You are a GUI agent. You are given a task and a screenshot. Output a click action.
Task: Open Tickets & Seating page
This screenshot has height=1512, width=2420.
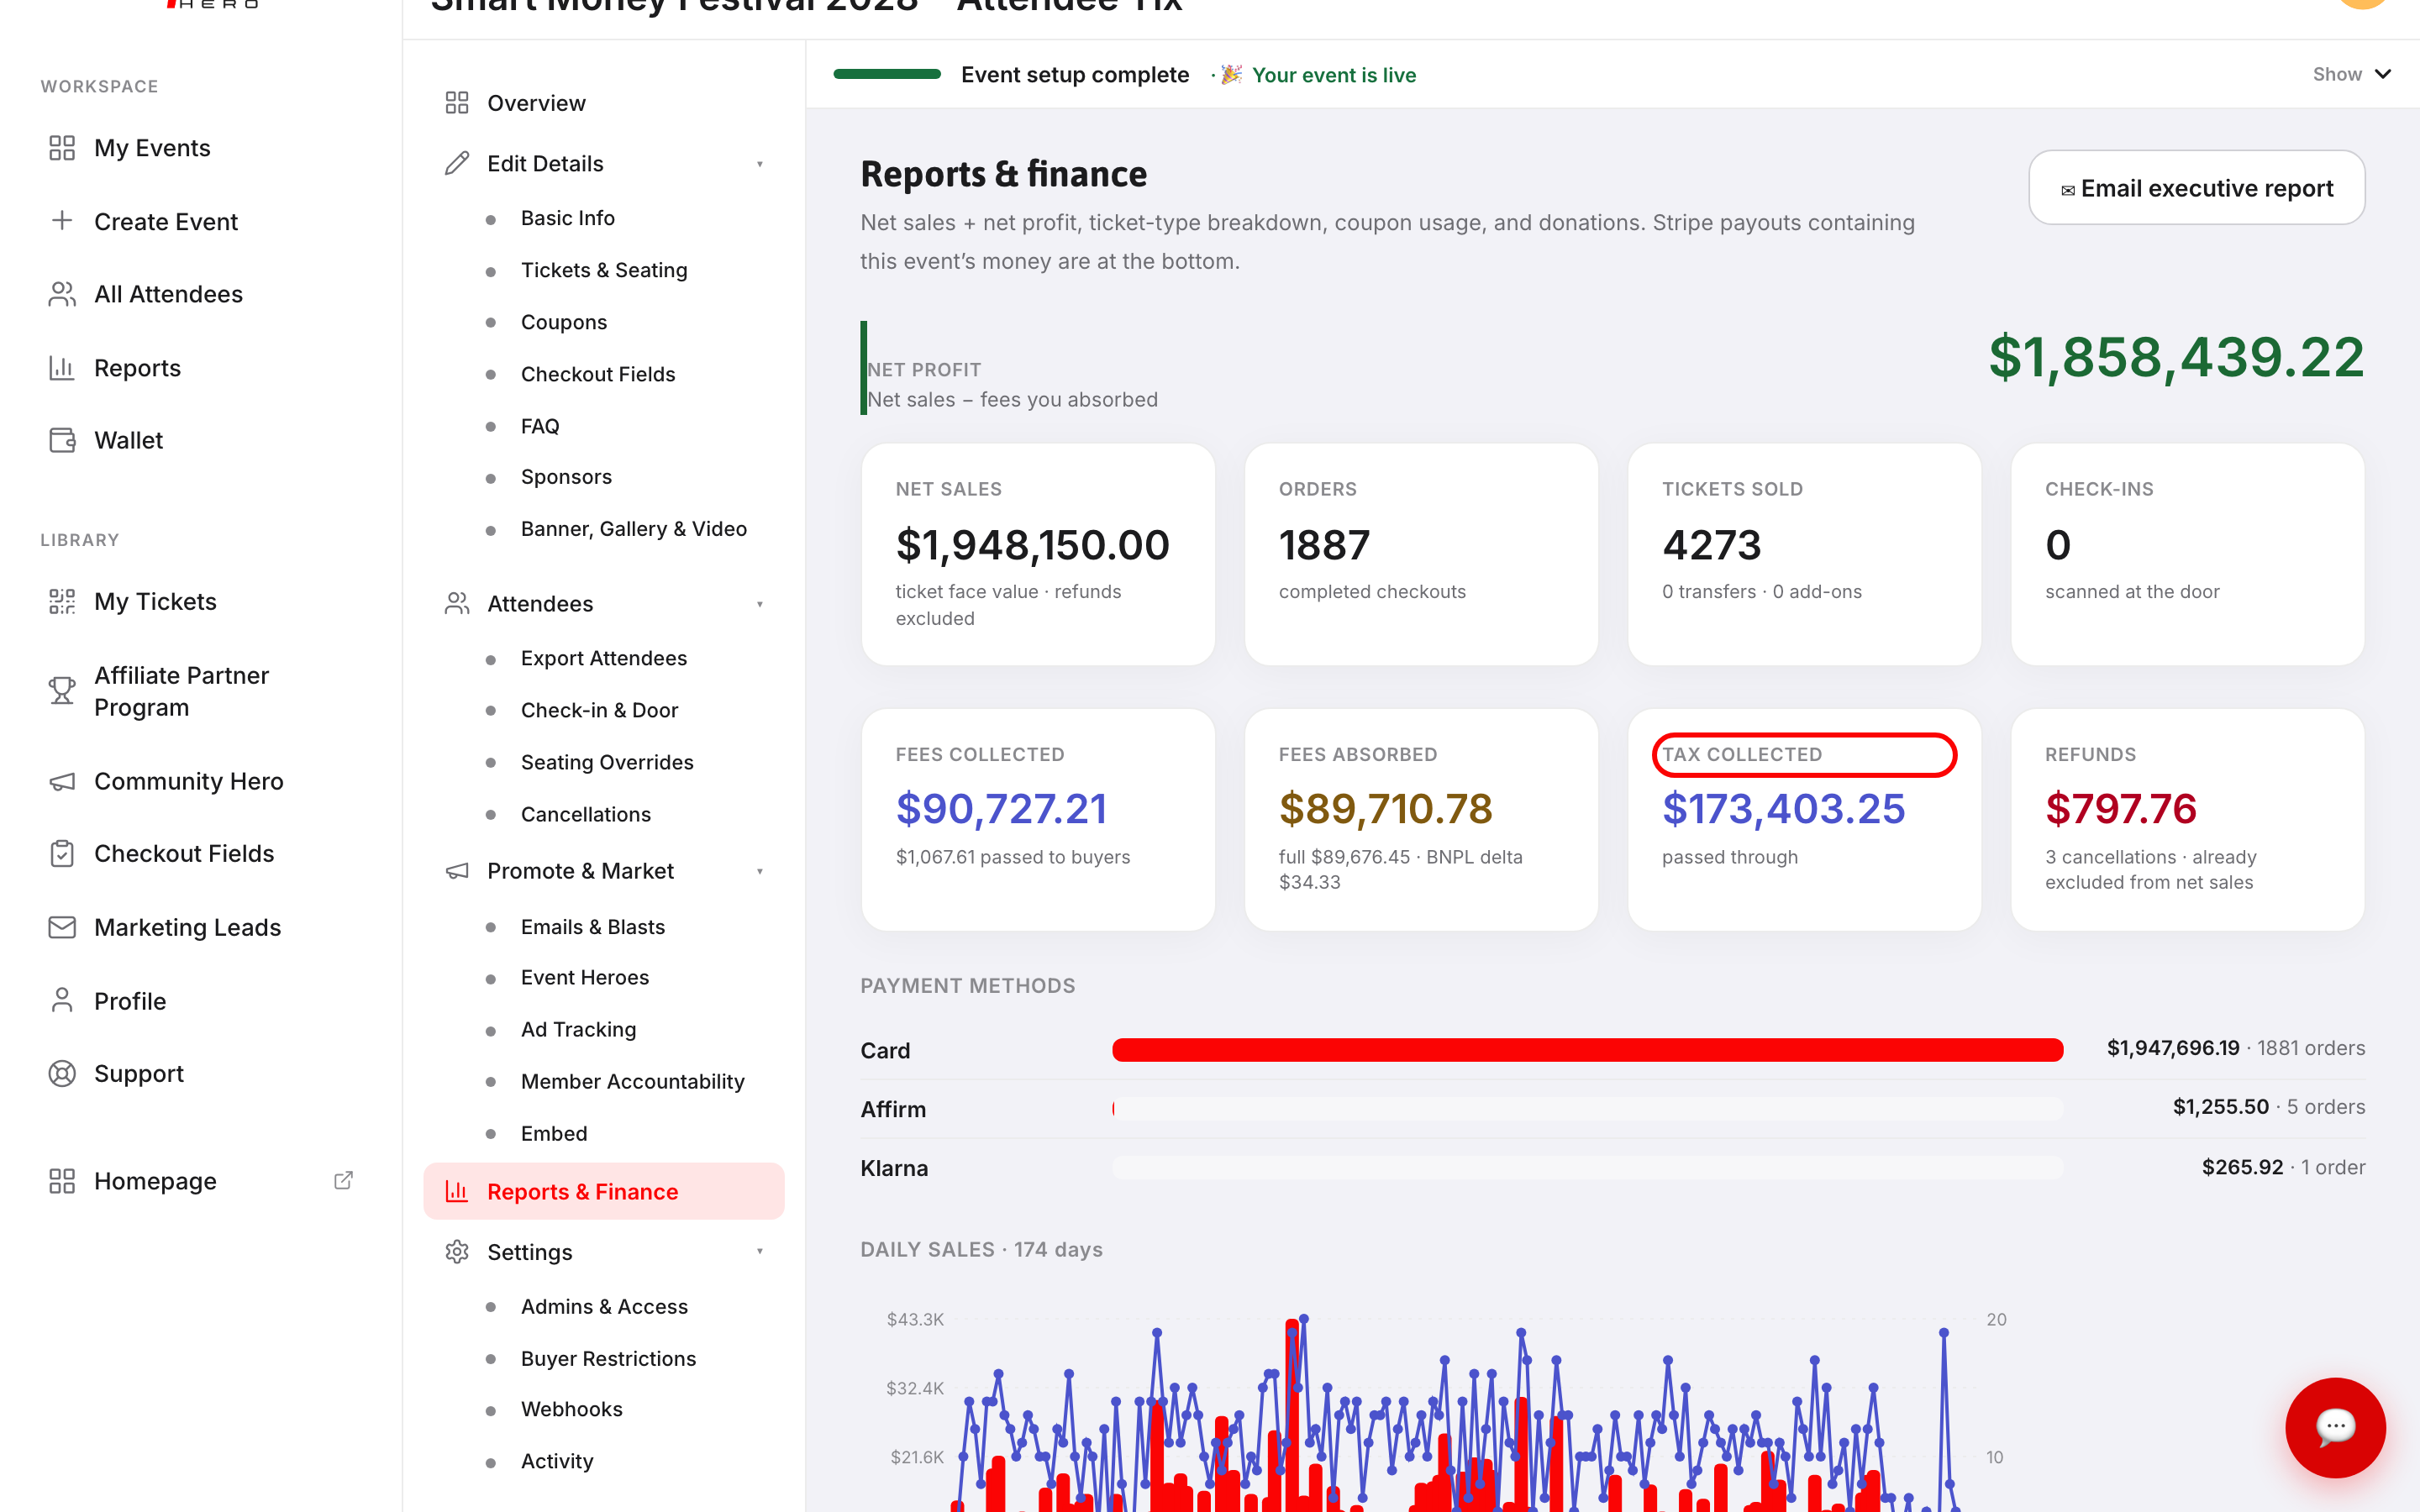pos(604,270)
